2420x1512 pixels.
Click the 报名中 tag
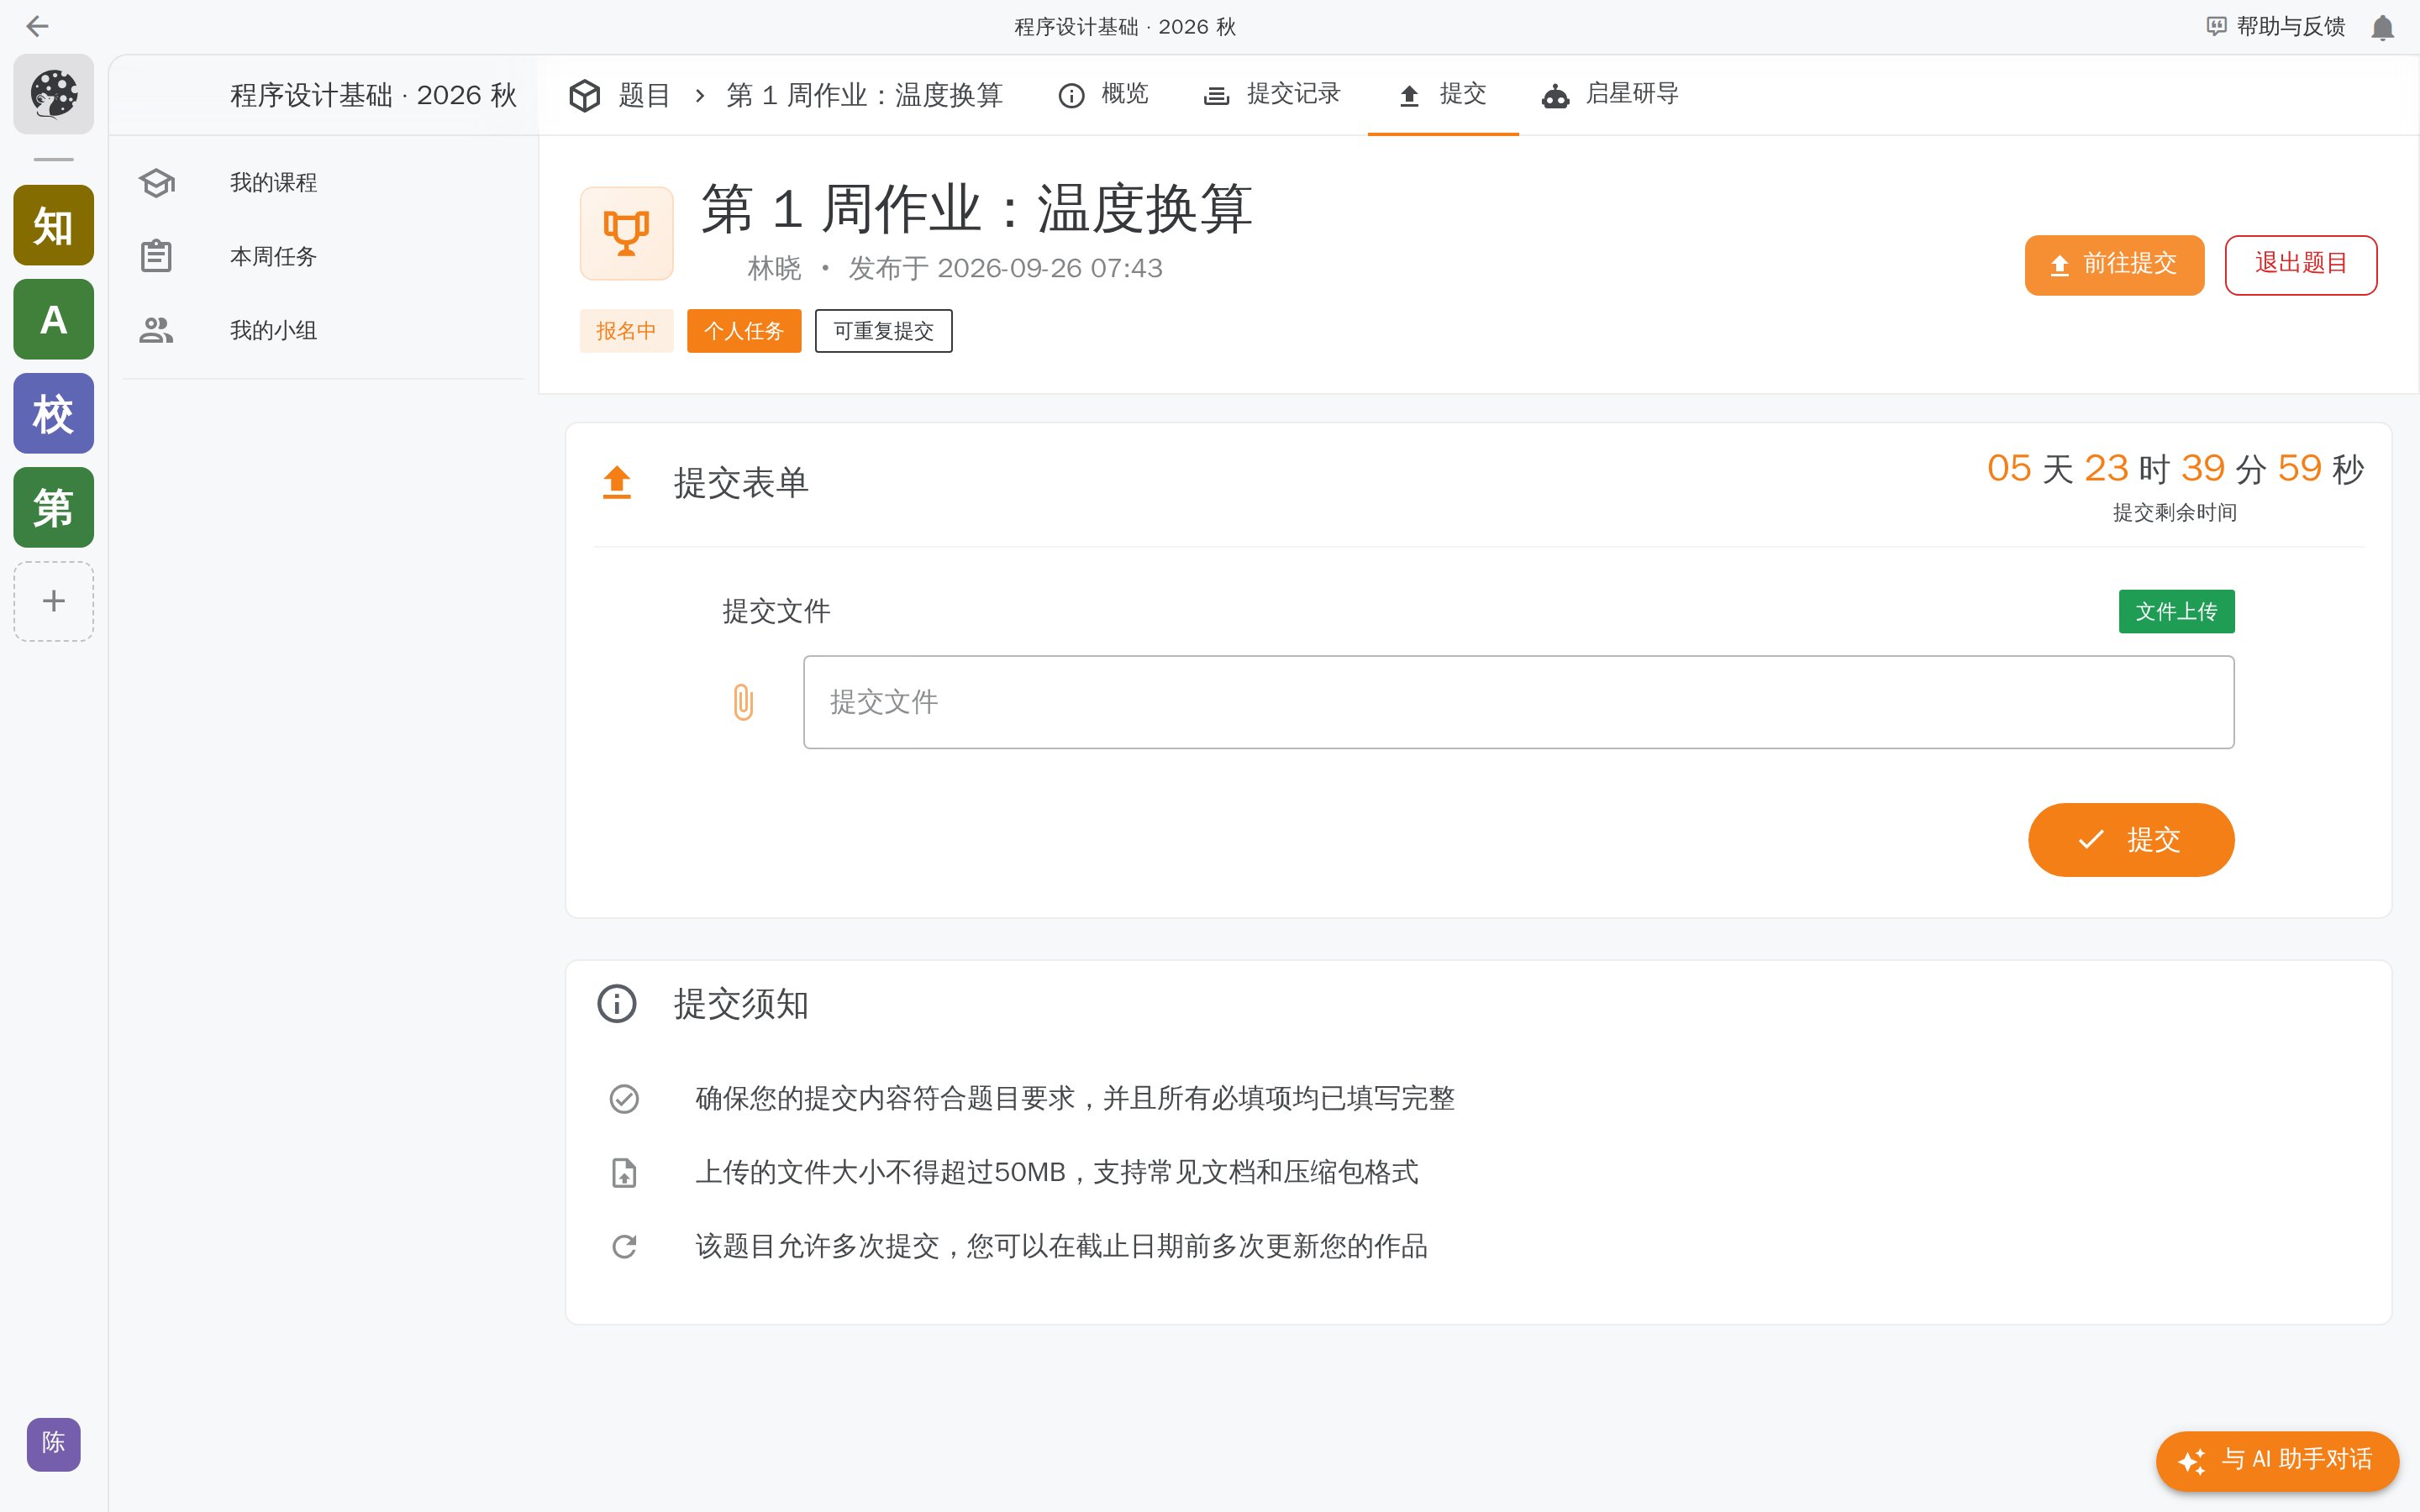626,331
